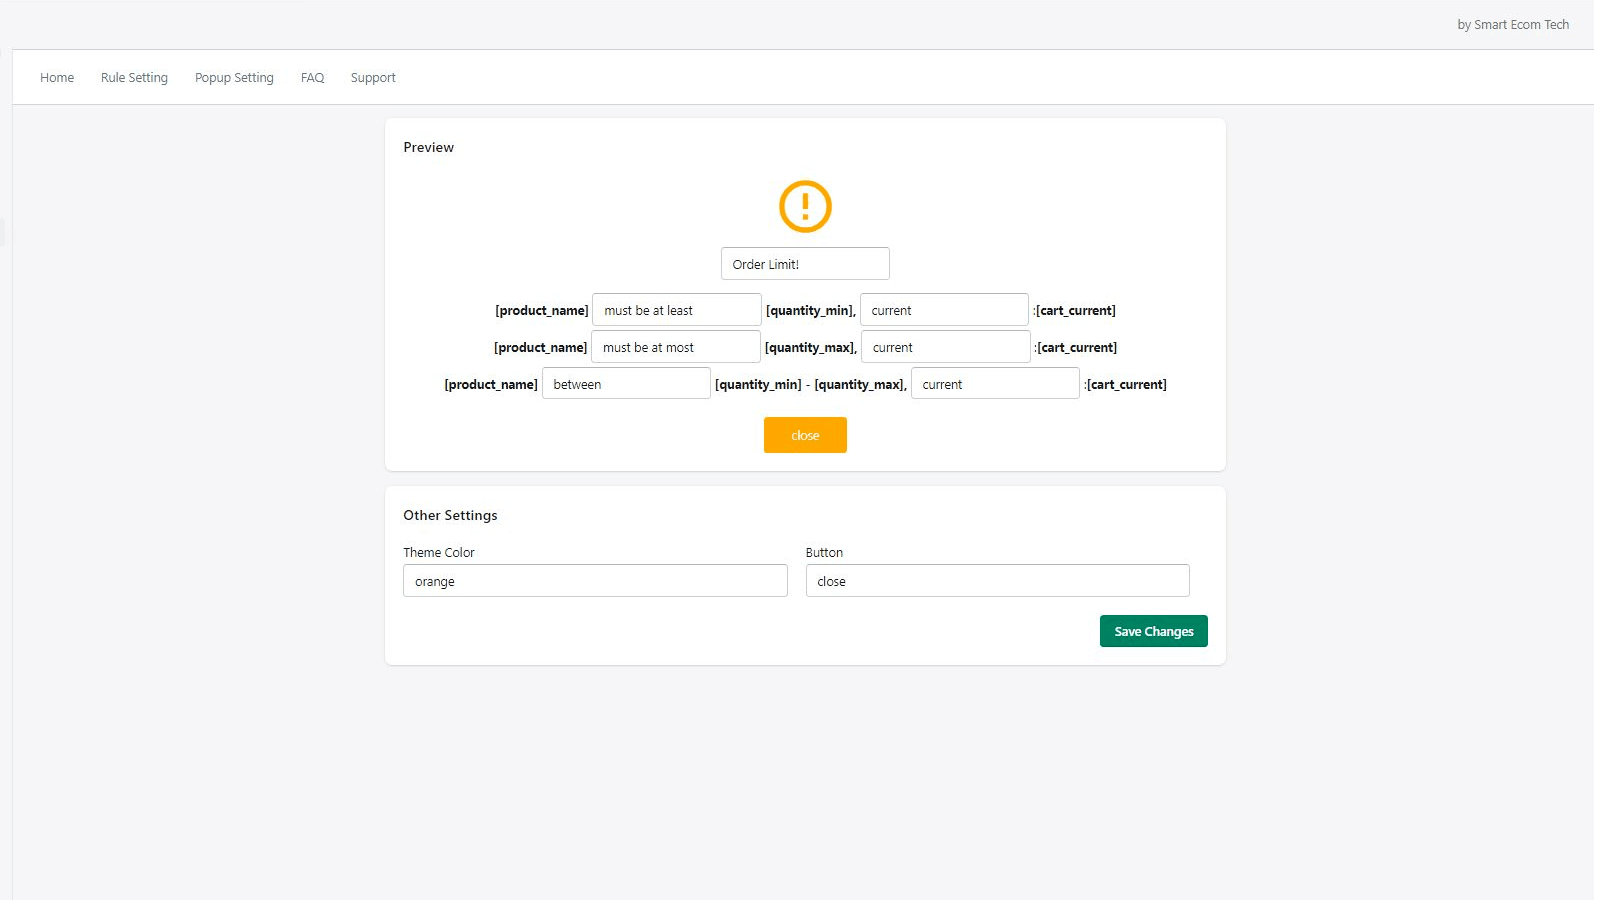Select the second 'current' text box
Viewport: 1600px width, 900px height.
tap(945, 346)
